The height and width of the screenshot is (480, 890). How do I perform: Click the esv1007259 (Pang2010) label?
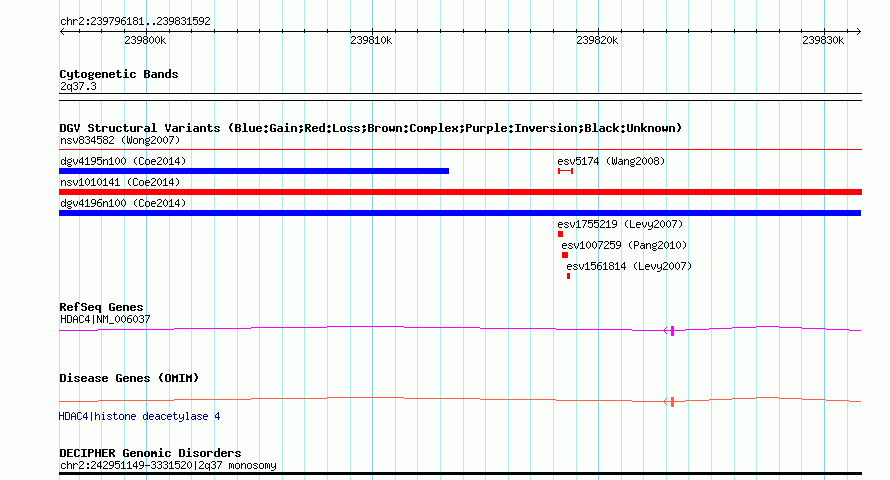click(x=624, y=245)
